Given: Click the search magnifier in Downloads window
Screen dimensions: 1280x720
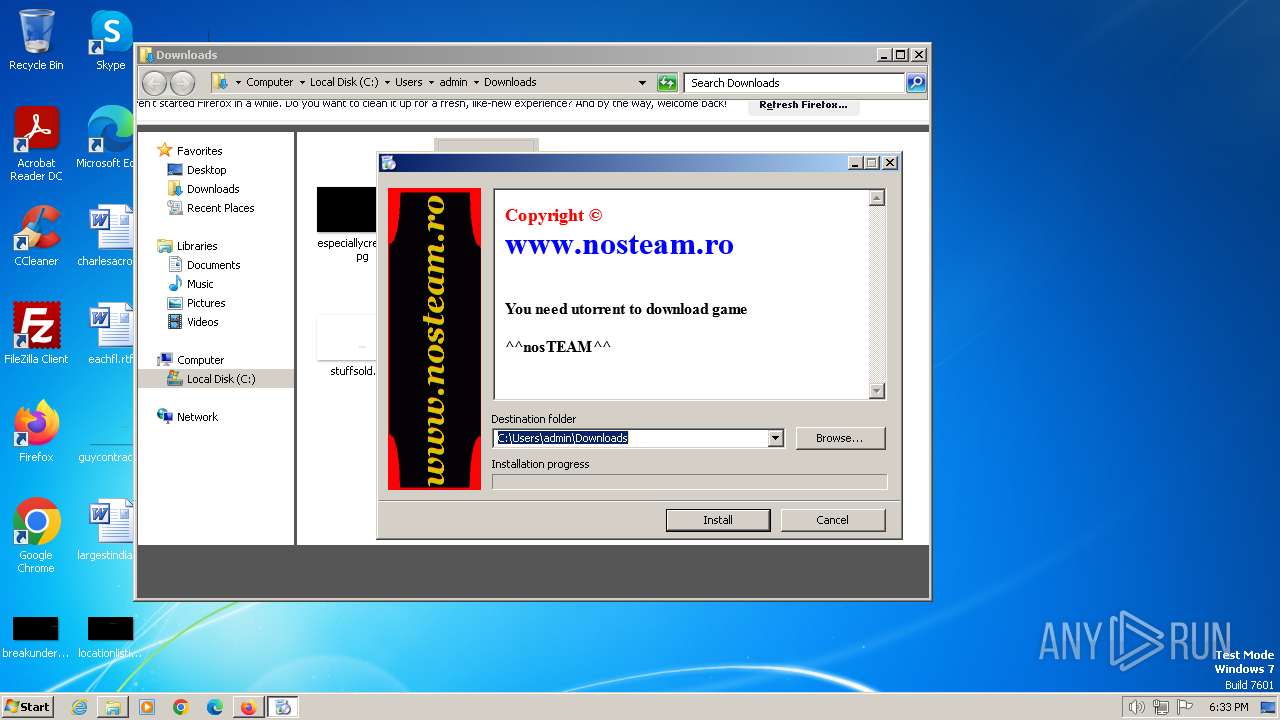Looking at the screenshot, I should pyautogui.click(x=916, y=83).
